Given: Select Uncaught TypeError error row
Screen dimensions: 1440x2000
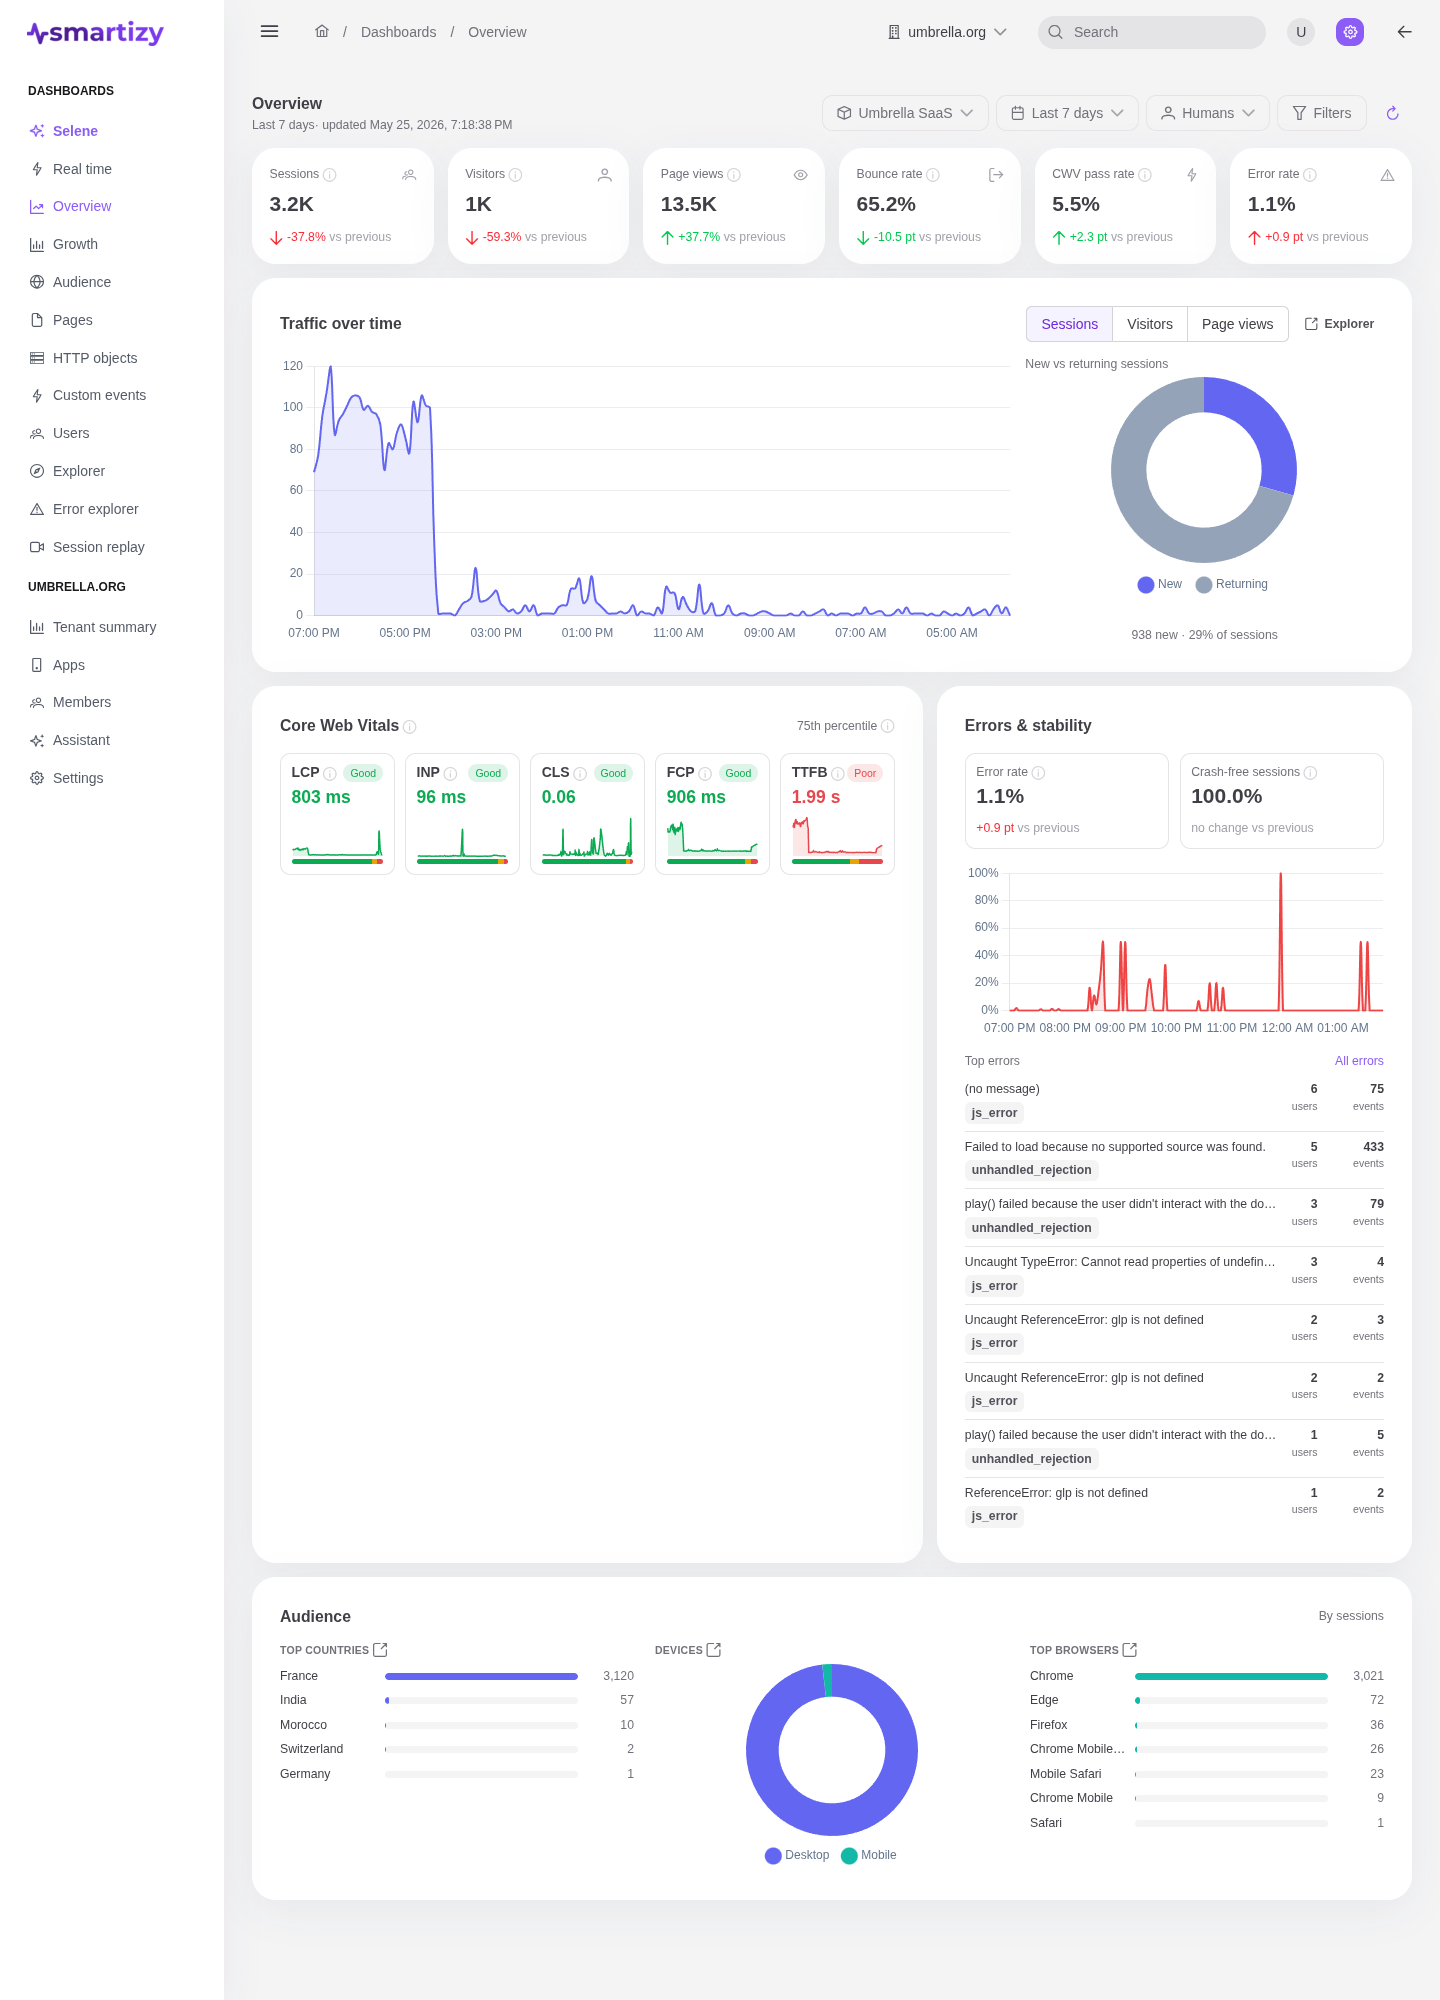Looking at the screenshot, I should [1174, 1275].
